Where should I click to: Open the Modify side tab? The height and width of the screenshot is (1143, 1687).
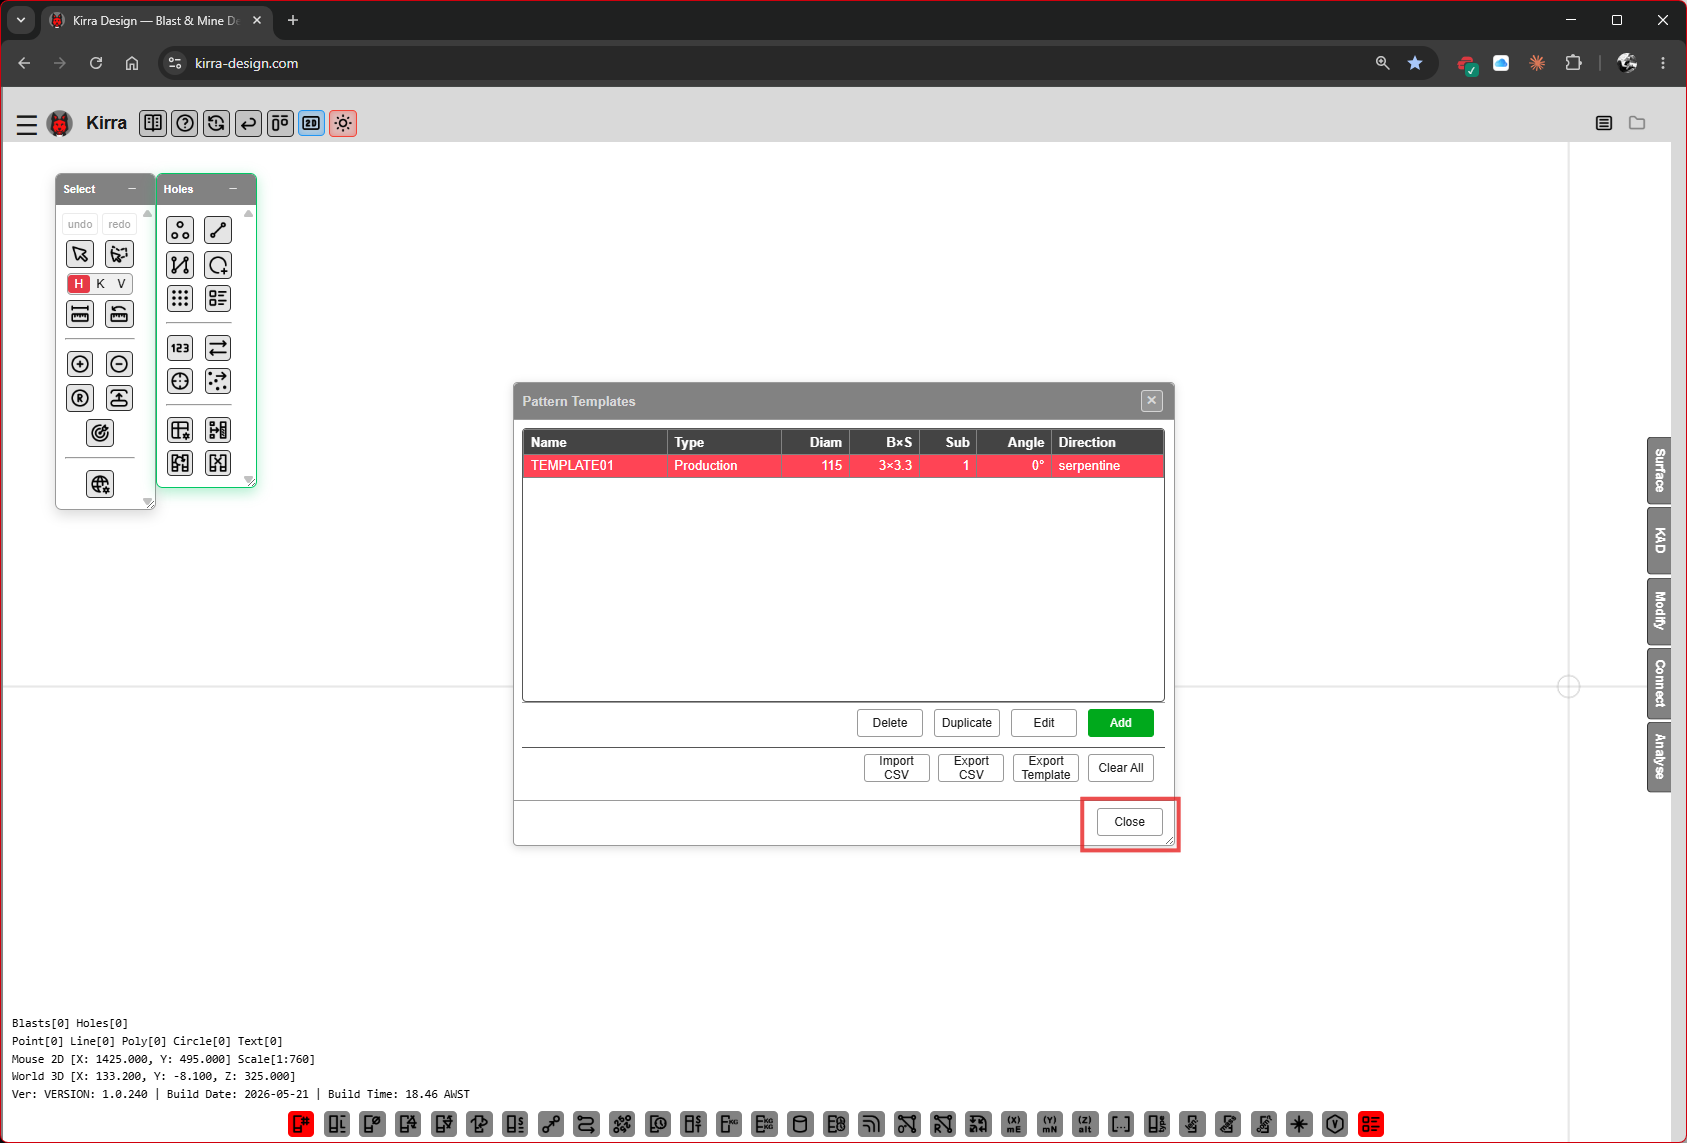1659,611
